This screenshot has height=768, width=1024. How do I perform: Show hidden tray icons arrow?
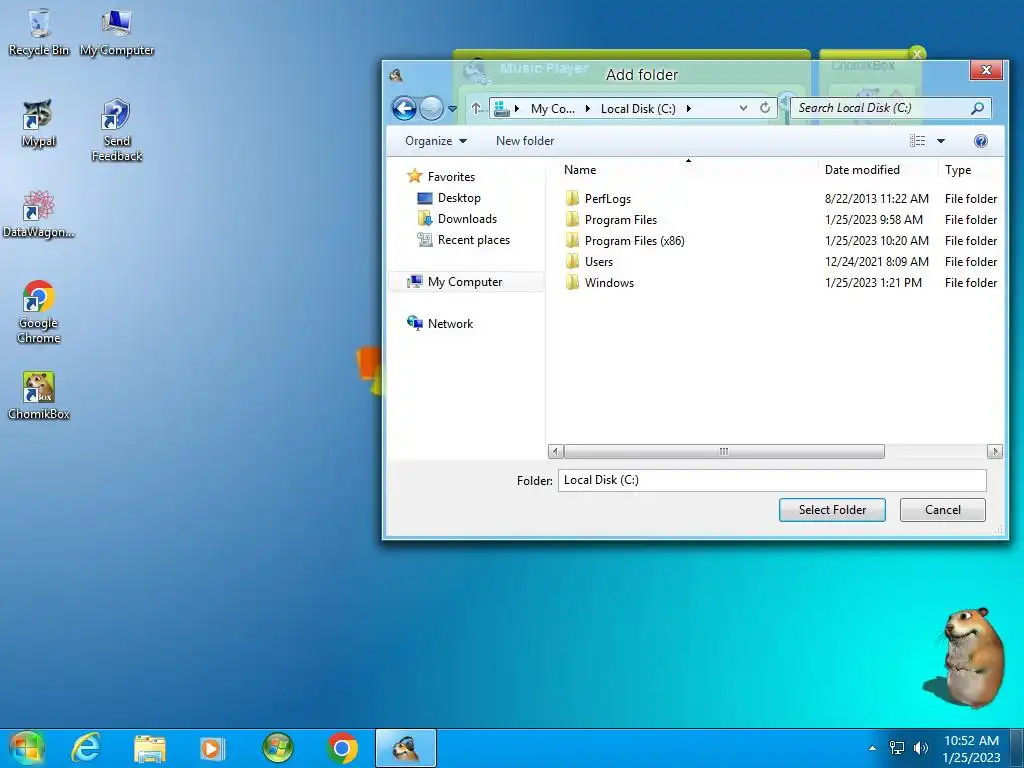click(872, 748)
